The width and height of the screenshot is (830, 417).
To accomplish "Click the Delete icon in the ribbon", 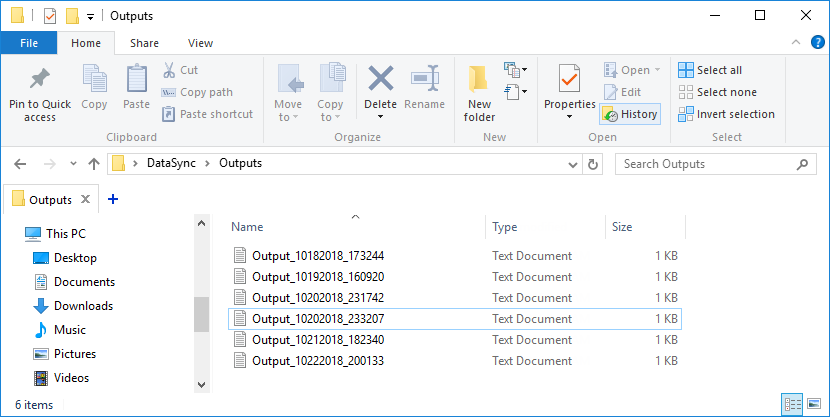I will [x=380, y=80].
